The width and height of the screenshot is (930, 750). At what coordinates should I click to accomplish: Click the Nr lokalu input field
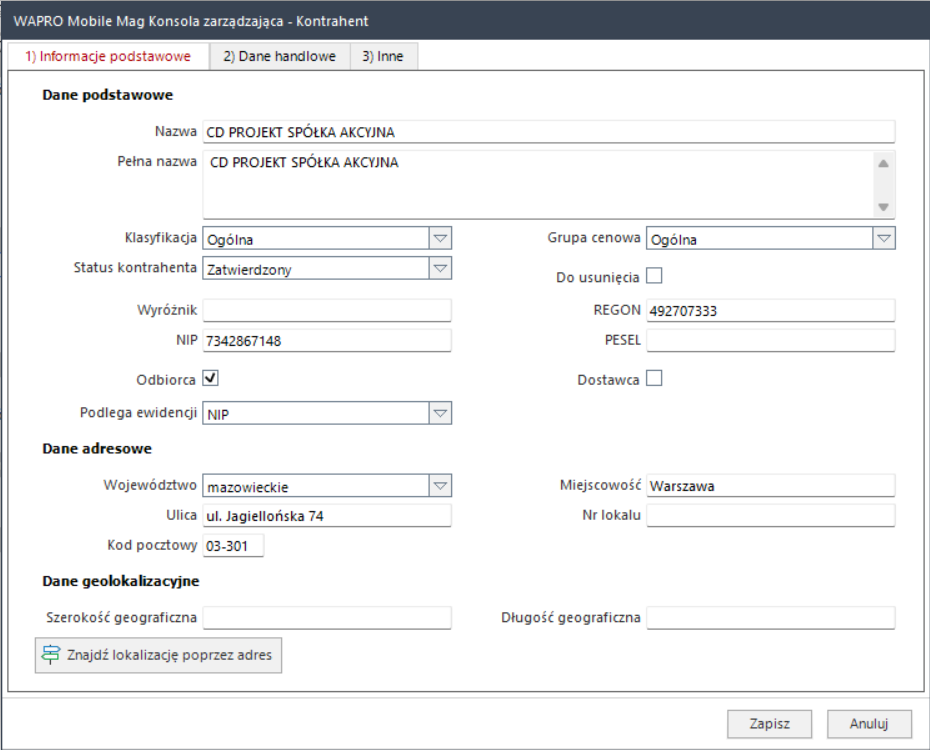tap(770, 515)
